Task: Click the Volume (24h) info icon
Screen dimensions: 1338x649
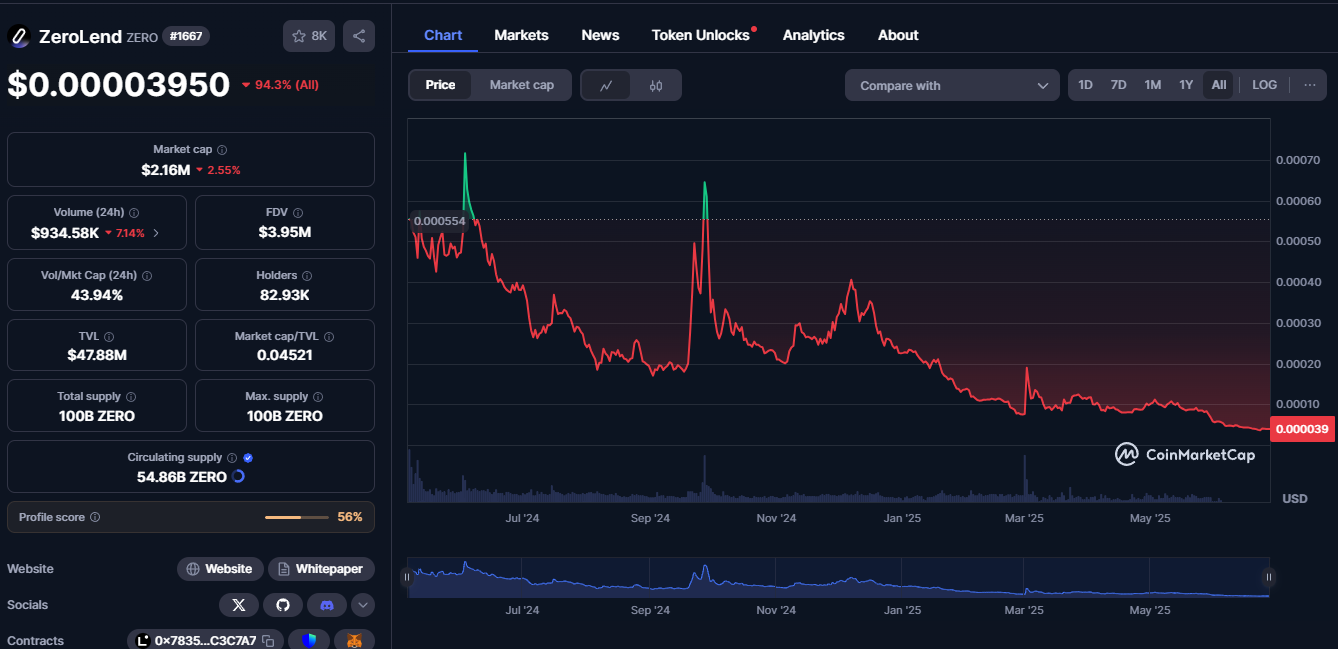Action: (134, 213)
